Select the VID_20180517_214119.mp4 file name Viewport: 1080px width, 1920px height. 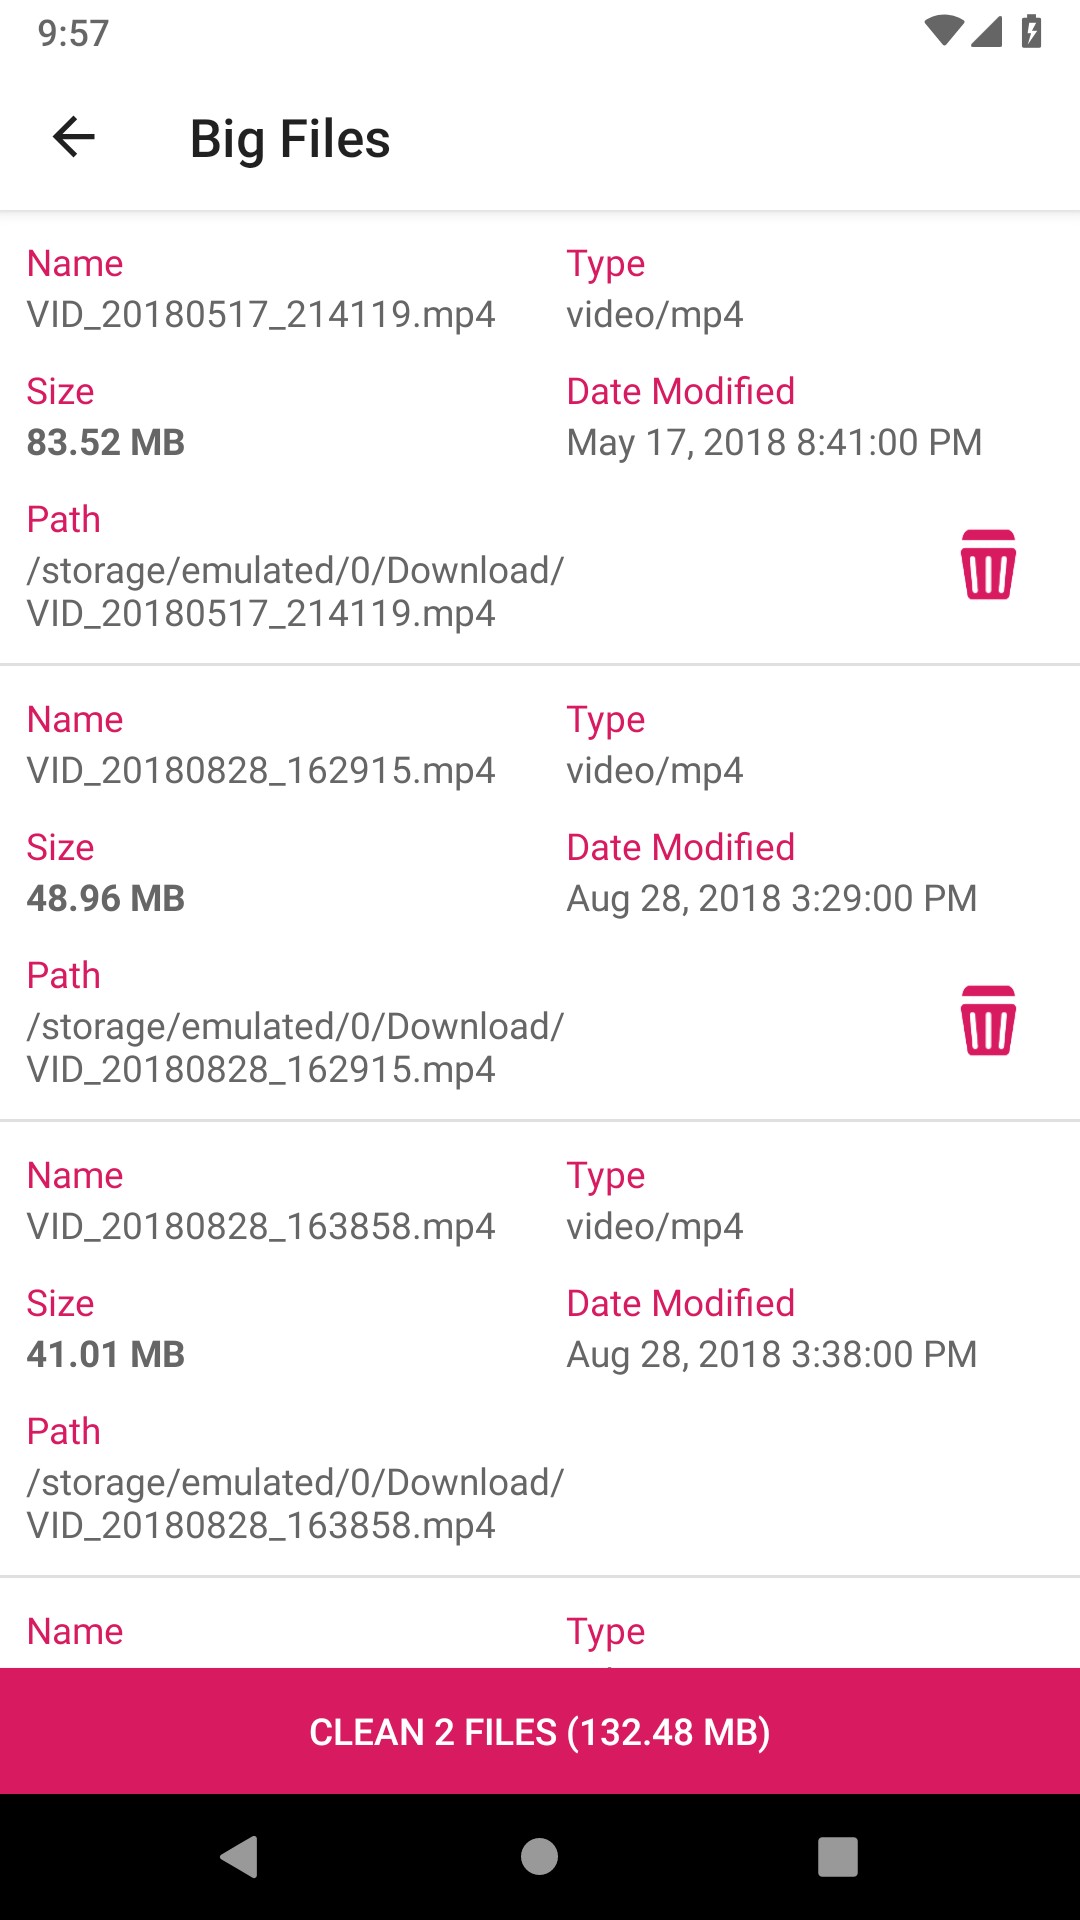261,315
